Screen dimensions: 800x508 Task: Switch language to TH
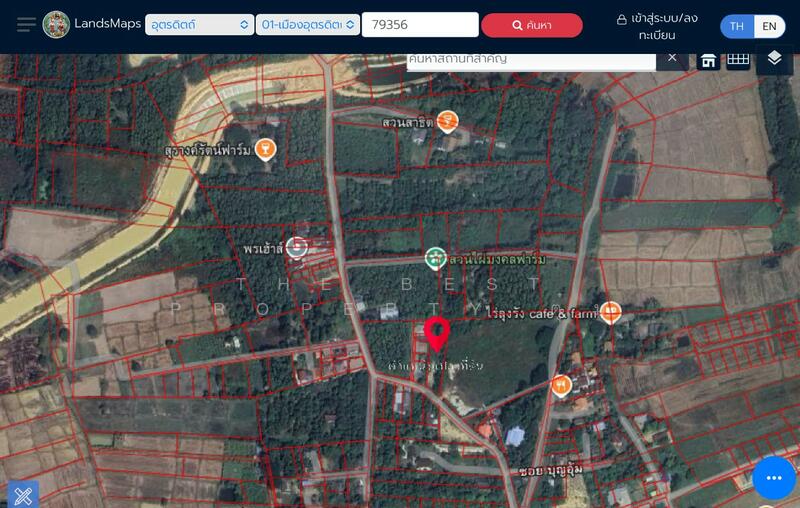click(x=737, y=26)
